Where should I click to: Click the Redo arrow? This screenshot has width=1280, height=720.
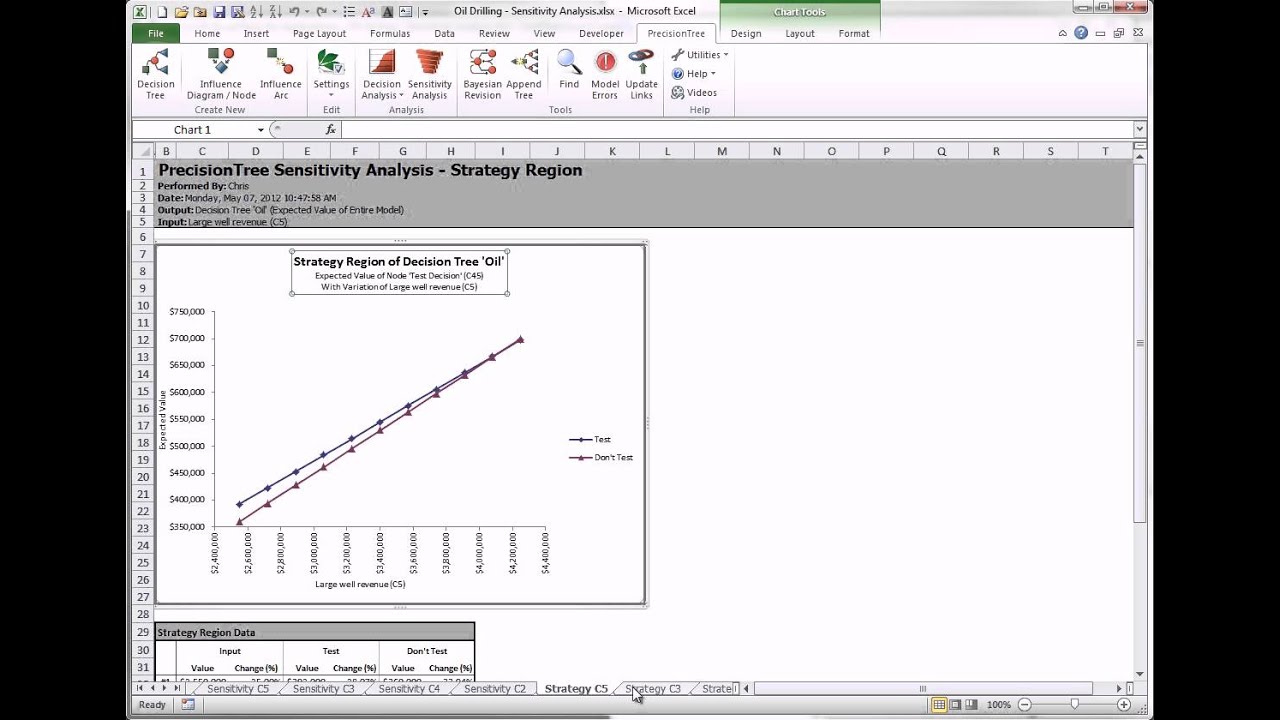pyautogui.click(x=322, y=12)
